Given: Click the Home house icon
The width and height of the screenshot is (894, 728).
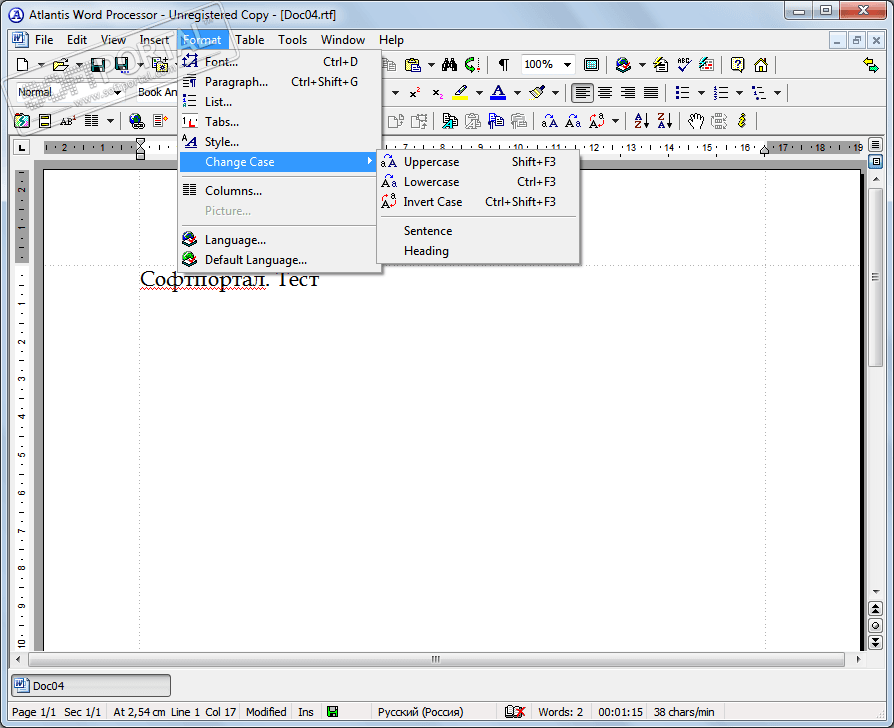Looking at the screenshot, I should [x=761, y=64].
